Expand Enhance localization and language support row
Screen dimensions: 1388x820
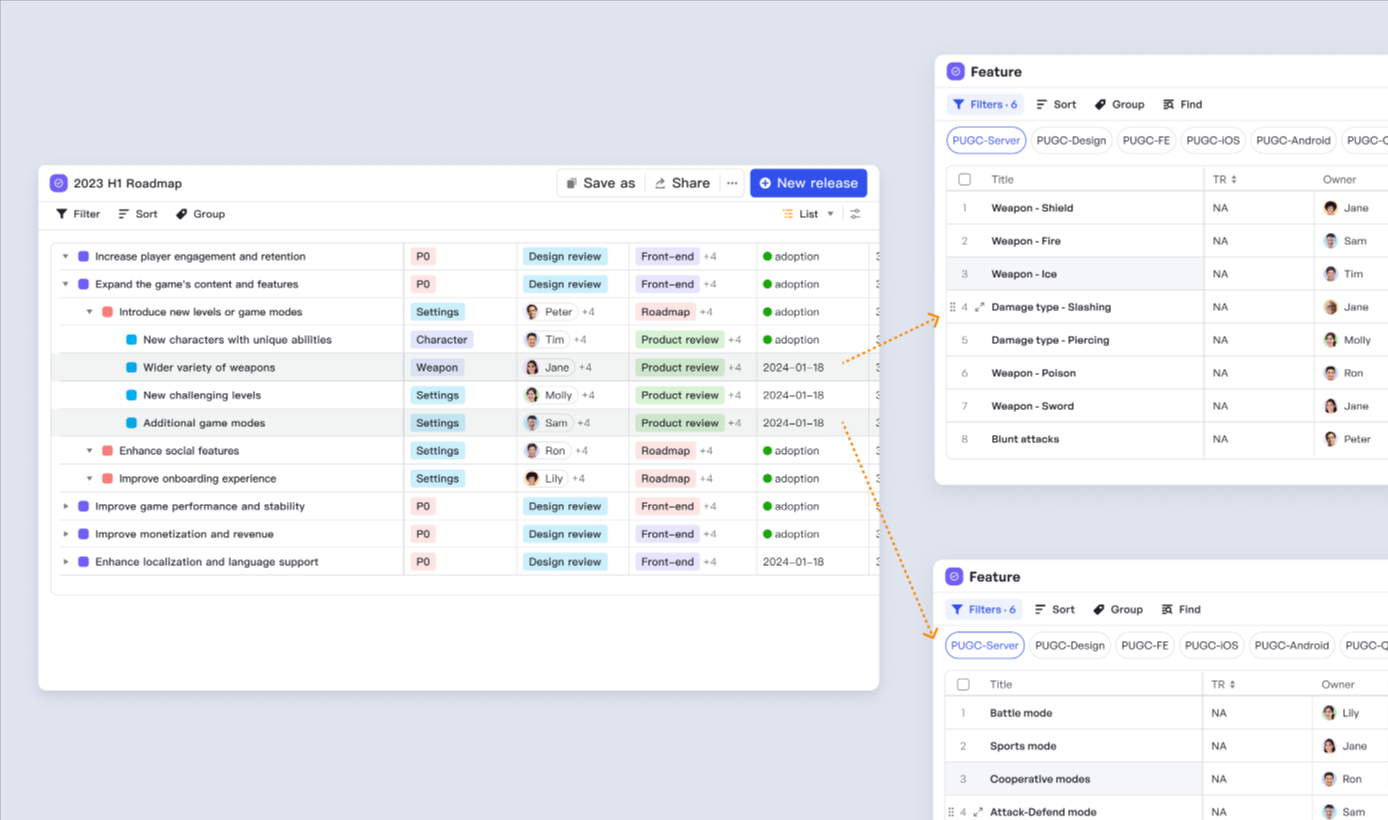pyautogui.click(x=66, y=562)
